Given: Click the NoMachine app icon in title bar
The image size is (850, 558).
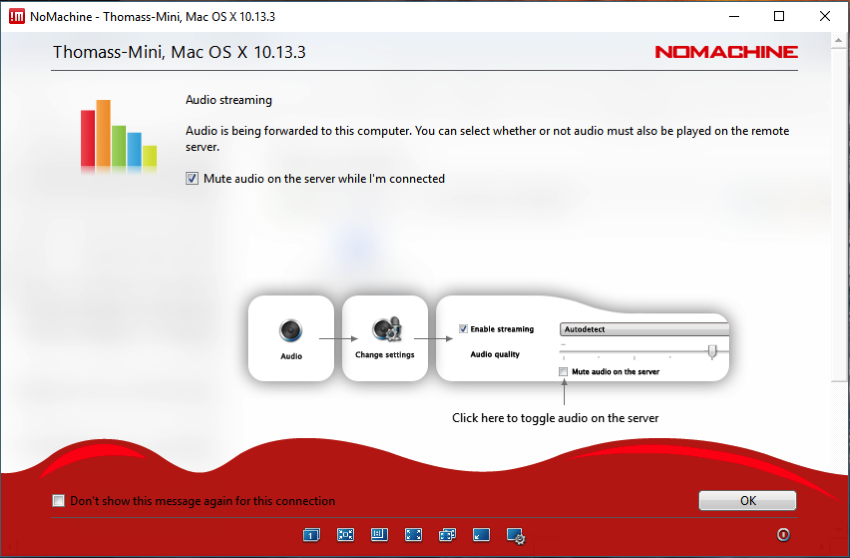Looking at the screenshot, I should [x=17, y=16].
